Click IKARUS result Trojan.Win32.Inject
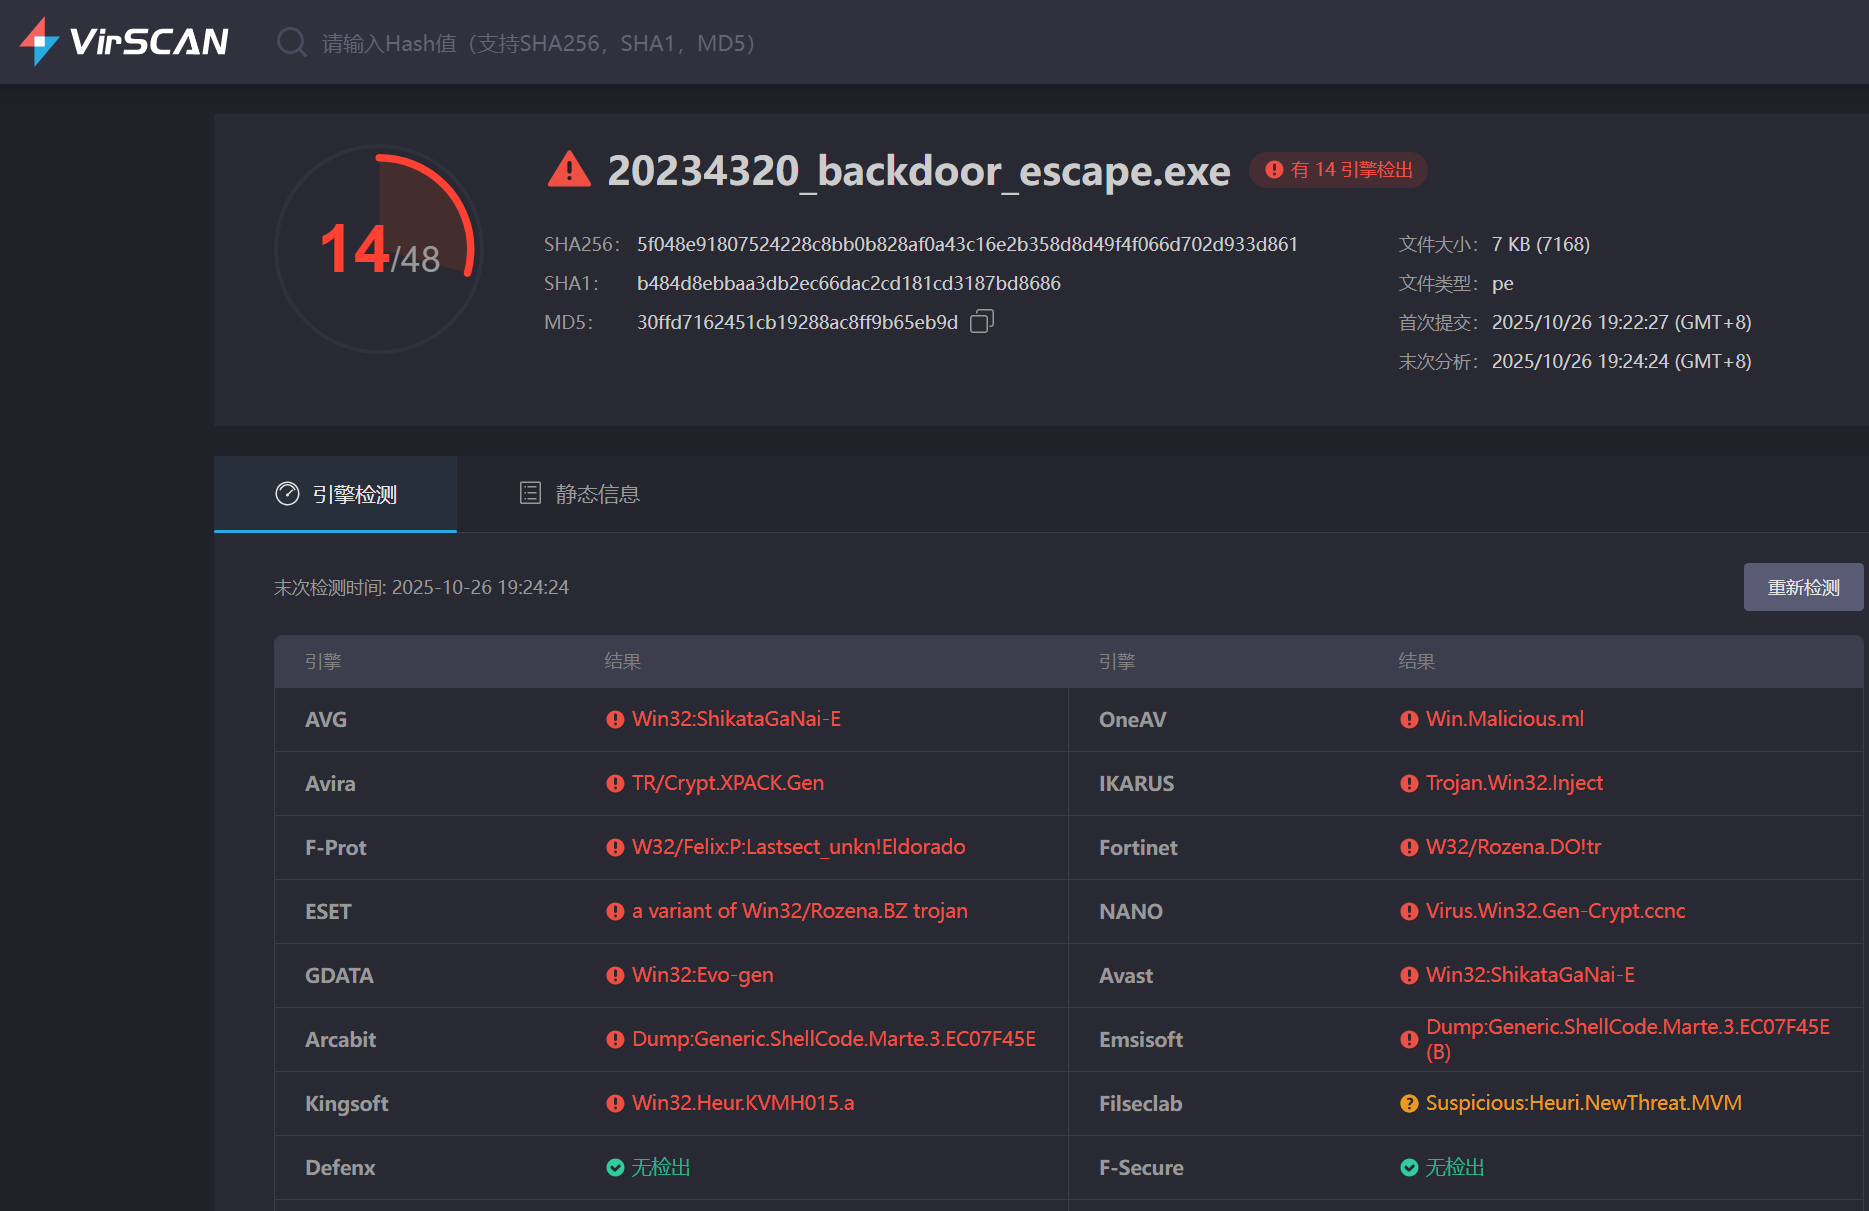 click(x=1514, y=783)
